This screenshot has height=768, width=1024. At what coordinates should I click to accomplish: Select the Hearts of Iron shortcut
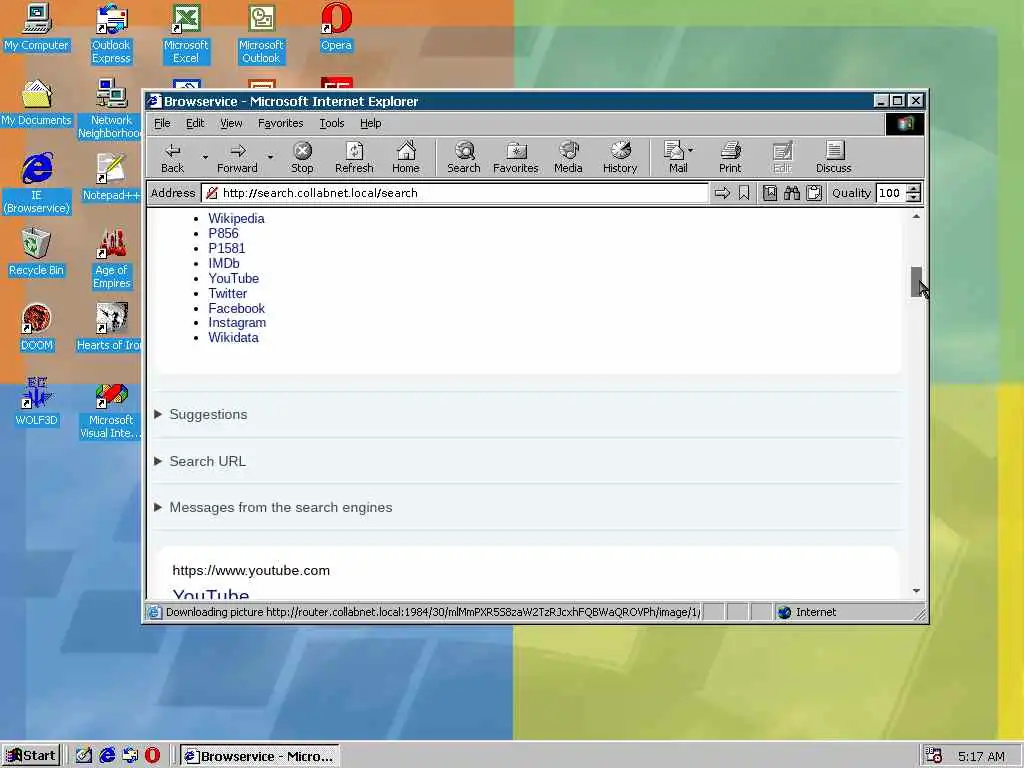click(x=110, y=328)
